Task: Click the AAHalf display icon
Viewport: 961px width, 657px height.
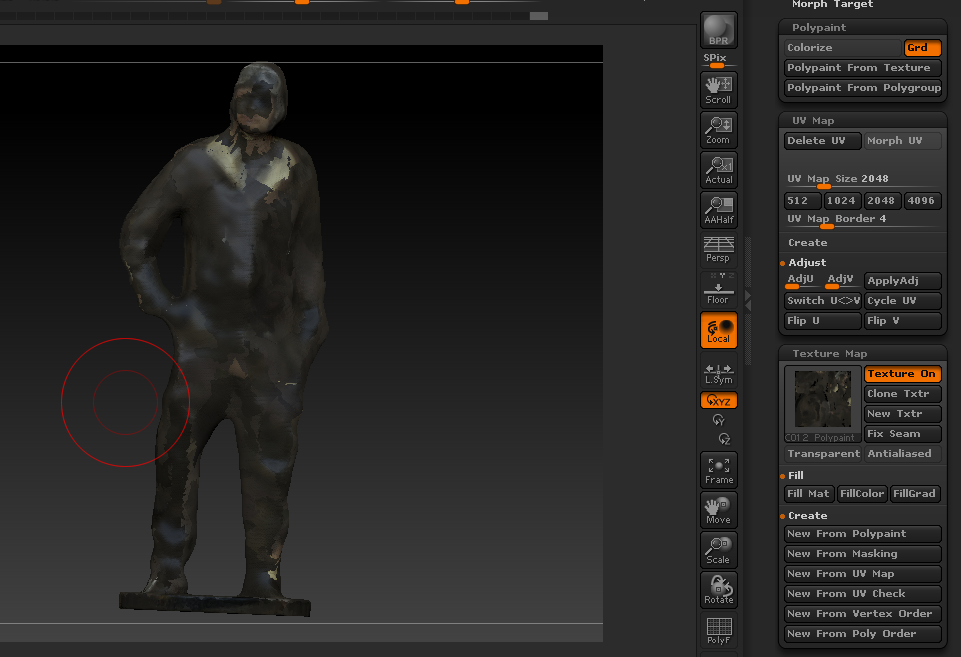Action: click(x=718, y=210)
